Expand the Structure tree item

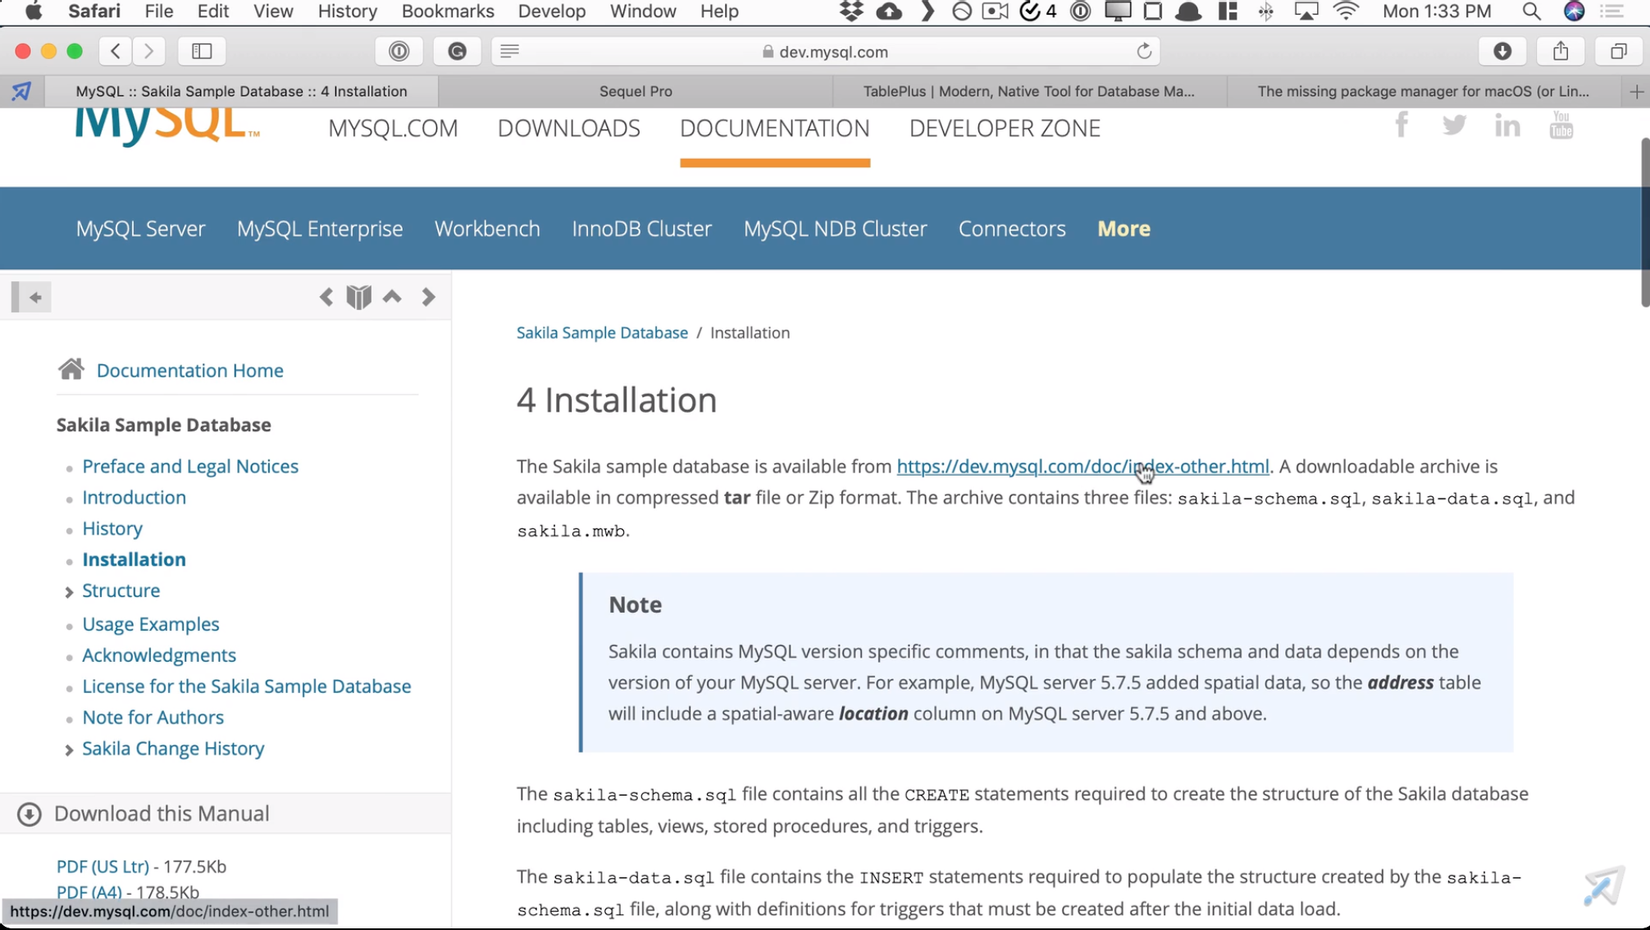point(69,592)
